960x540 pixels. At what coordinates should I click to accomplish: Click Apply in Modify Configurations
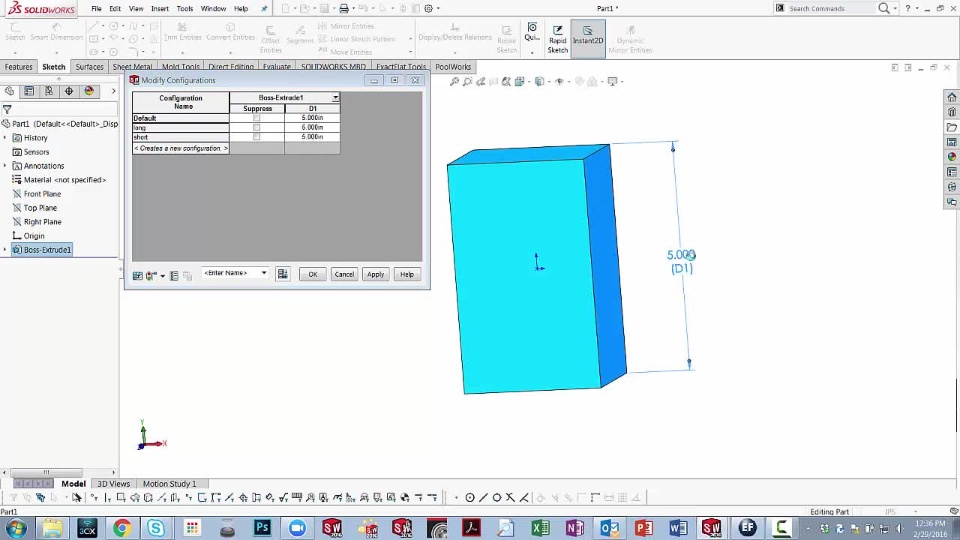(375, 274)
